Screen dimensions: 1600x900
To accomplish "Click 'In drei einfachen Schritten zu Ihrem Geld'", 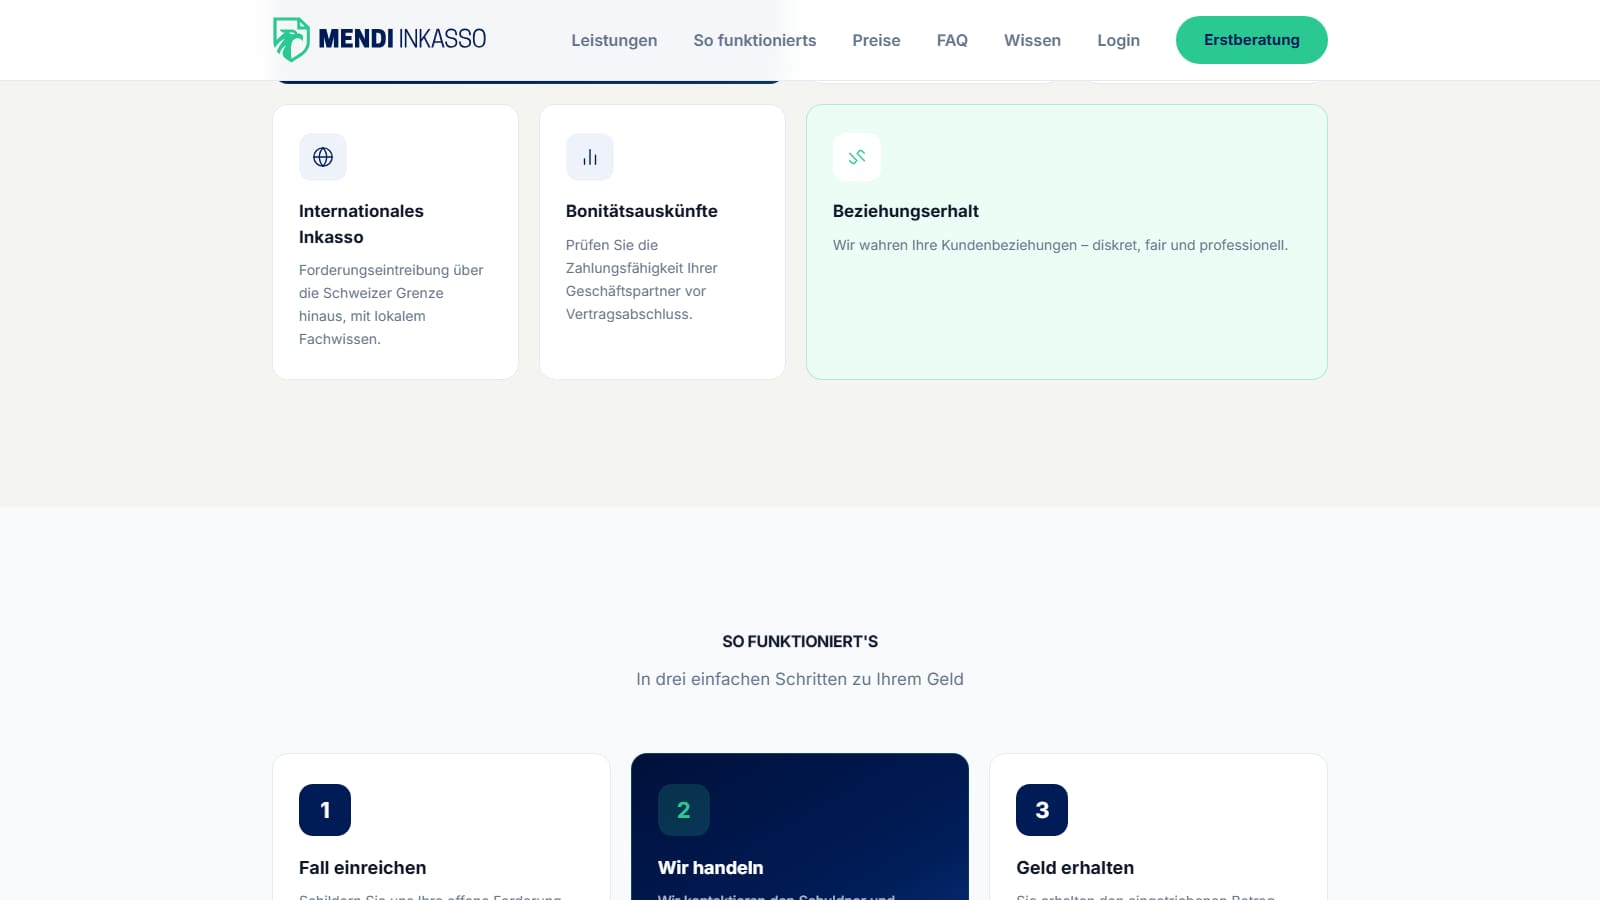I will coord(800,679).
